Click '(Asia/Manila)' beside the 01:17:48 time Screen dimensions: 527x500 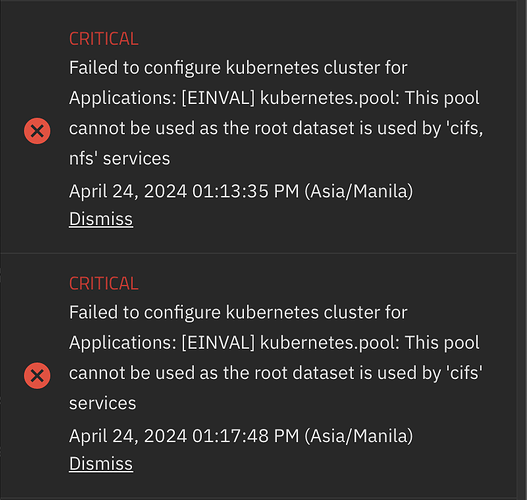[x=359, y=436]
